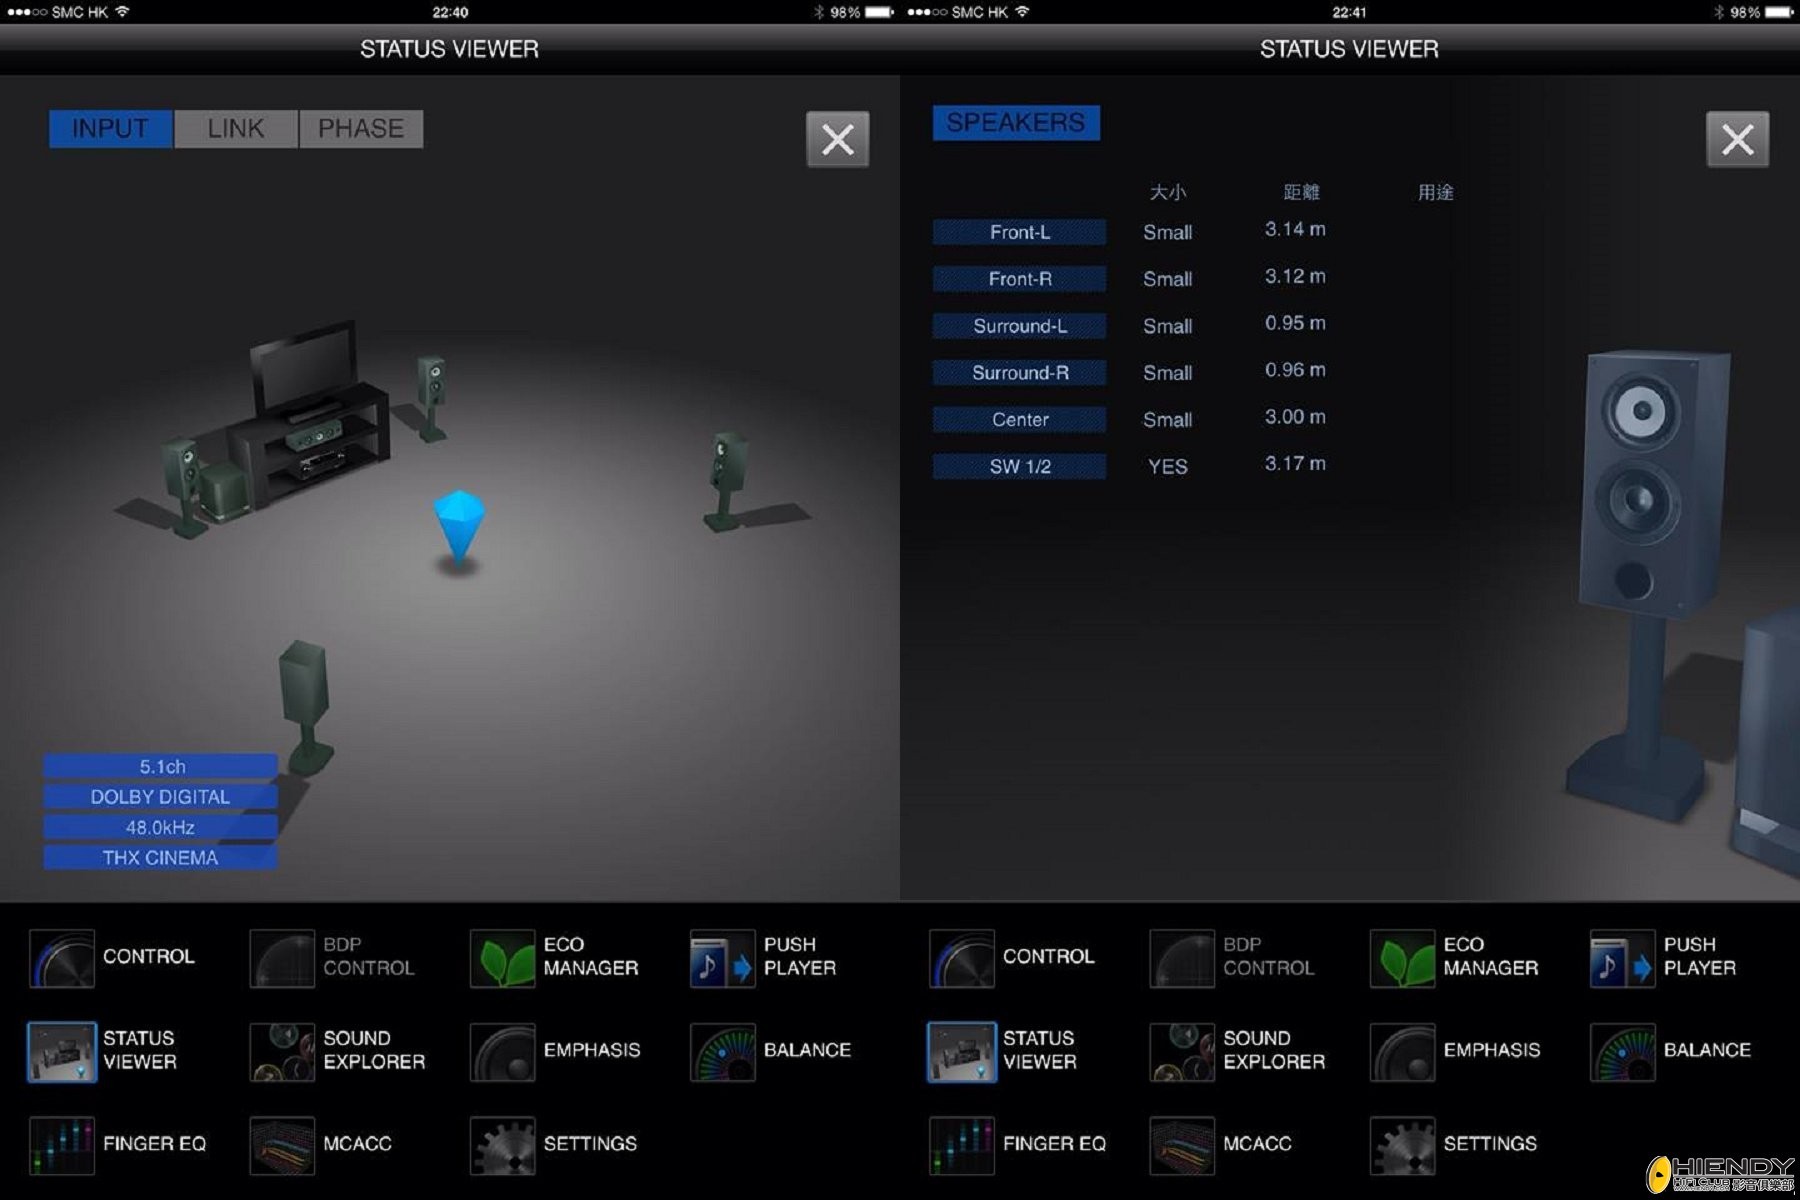Select STATUS VIEWER icon in right screen
1800x1200 pixels.
(962, 1052)
